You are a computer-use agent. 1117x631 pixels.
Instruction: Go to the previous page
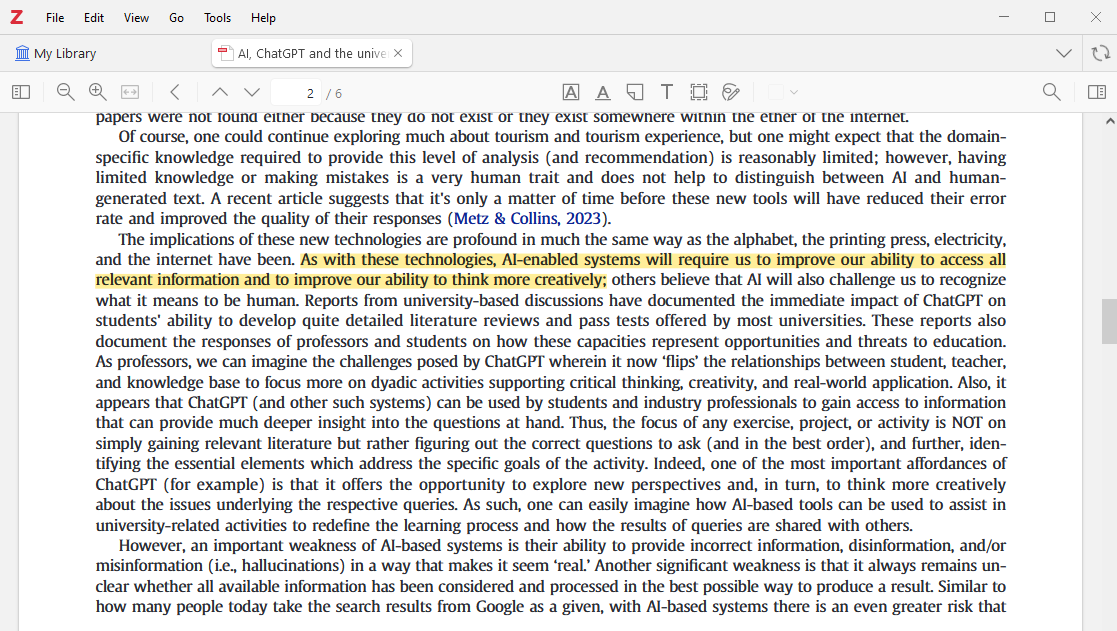(220, 92)
